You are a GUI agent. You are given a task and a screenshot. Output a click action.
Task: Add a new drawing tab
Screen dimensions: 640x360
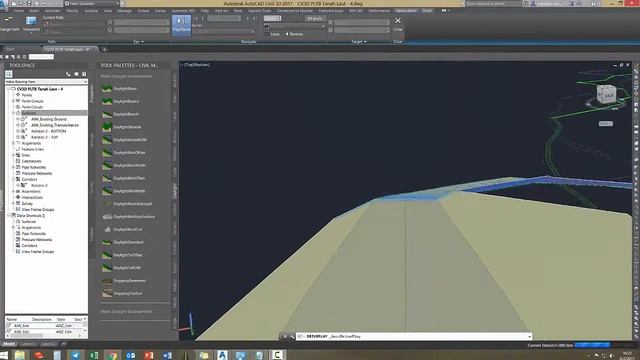click(104, 49)
